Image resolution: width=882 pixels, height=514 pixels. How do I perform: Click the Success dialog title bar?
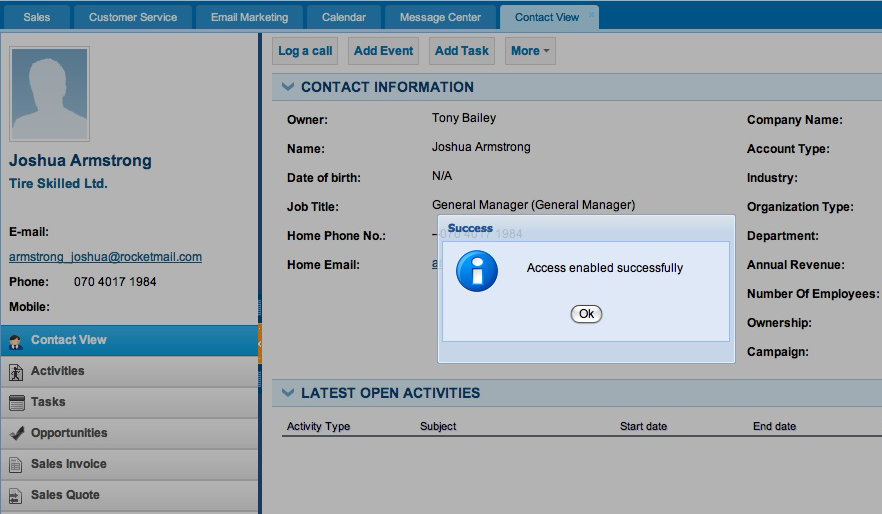point(586,228)
